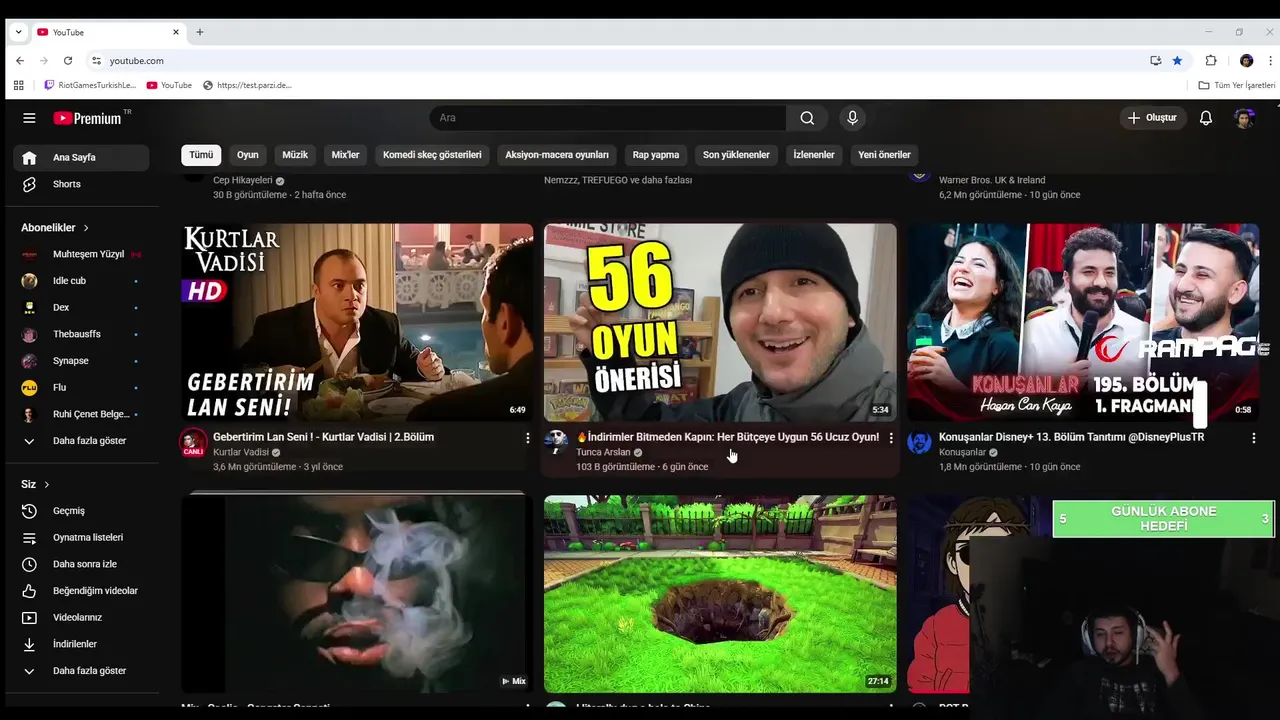Open the smoking man Mix thumbnail
The width and height of the screenshot is (1280, 720).
[357, 594]
